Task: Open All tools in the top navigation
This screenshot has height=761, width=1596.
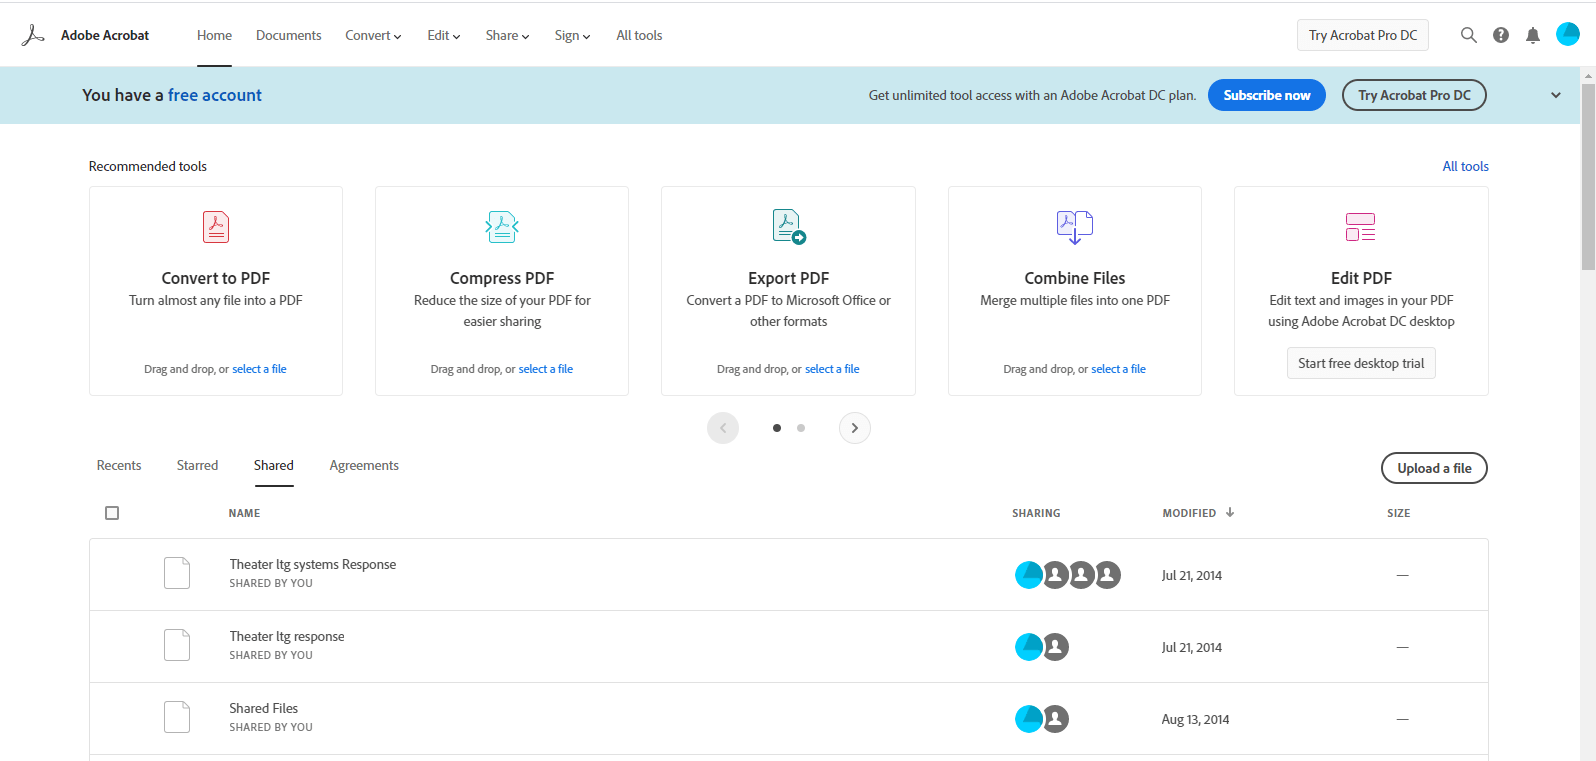Action: point(639,35)
